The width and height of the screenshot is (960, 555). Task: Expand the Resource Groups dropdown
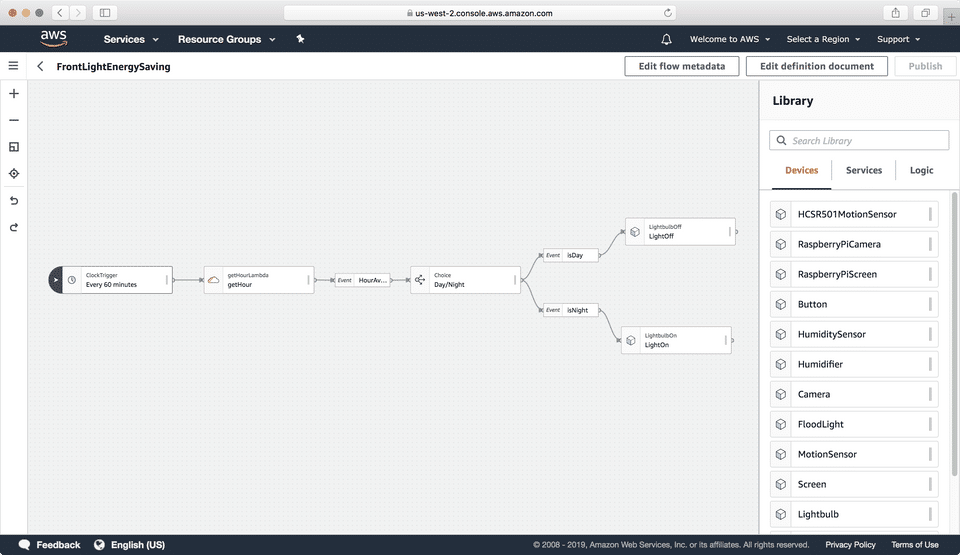[x=227, y=39]
